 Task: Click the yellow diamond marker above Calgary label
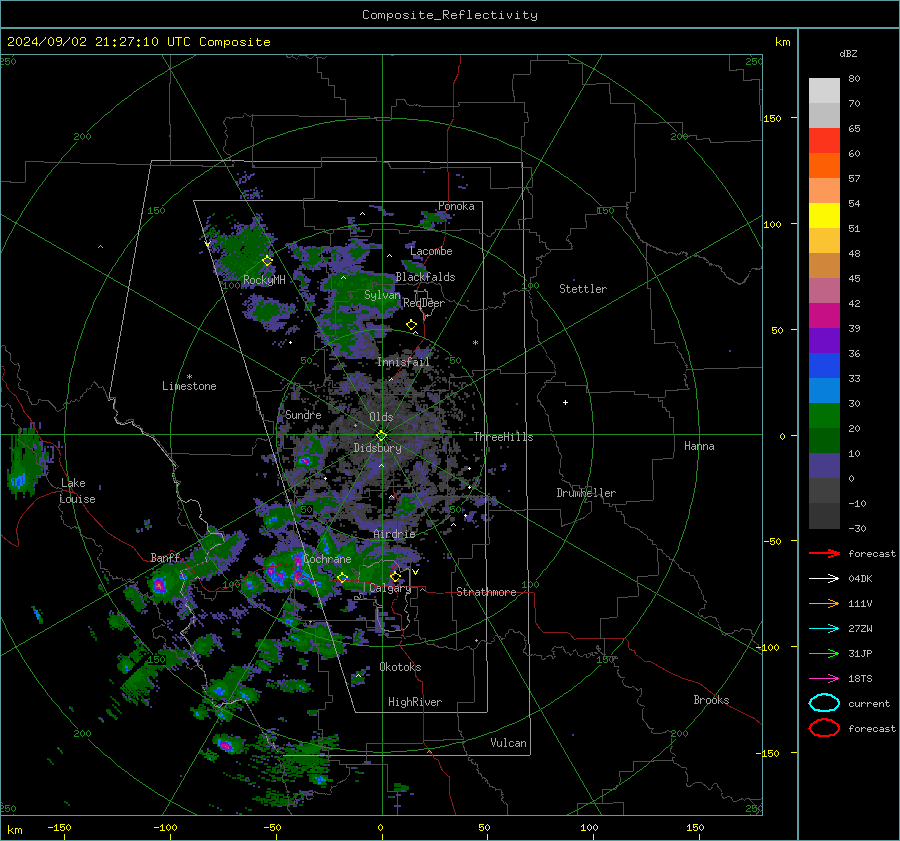click(x=395, y=576)
